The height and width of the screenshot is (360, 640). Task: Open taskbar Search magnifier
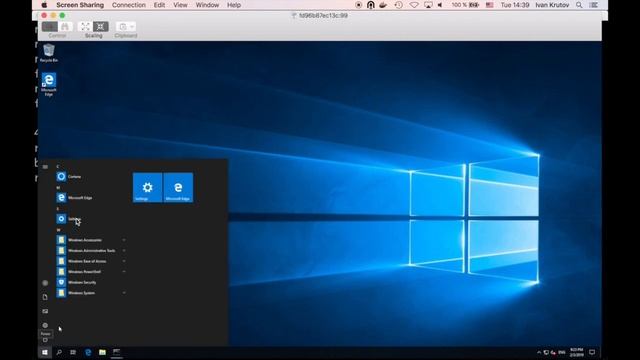59,352
